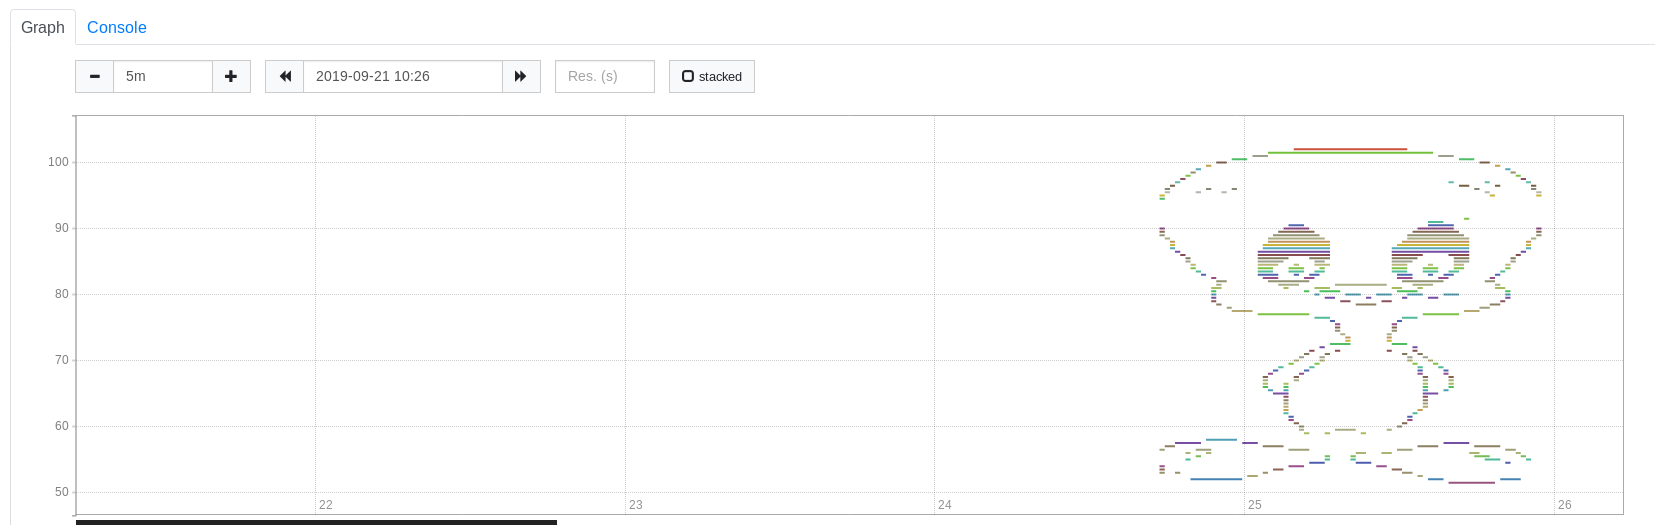
Task: Decrease the graph range with minus icon
Action: [95, 76]
